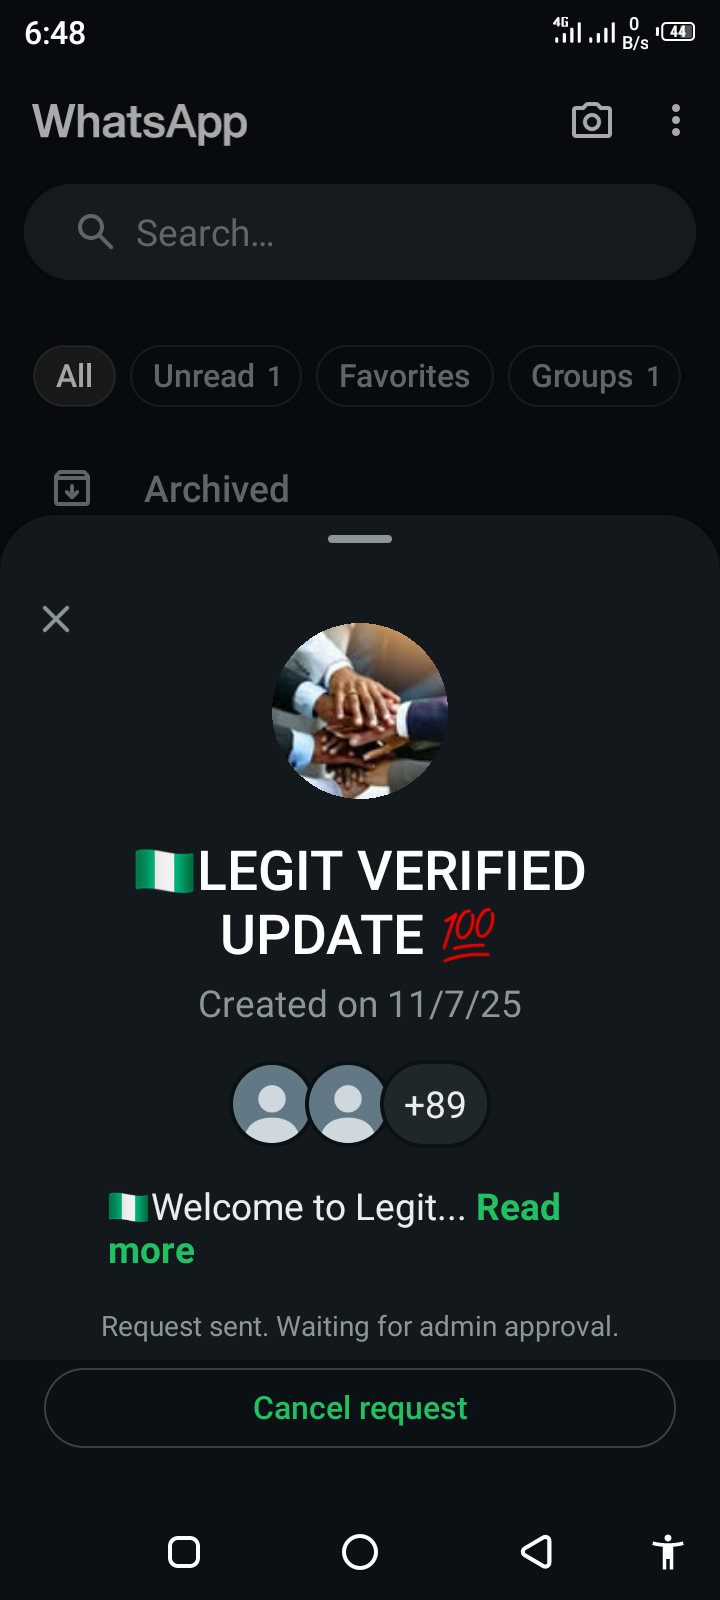The height and width of the screenshot is (1600, 720).
Task: Switch to the Unread filter chip
Action: [x=215, y=376]
